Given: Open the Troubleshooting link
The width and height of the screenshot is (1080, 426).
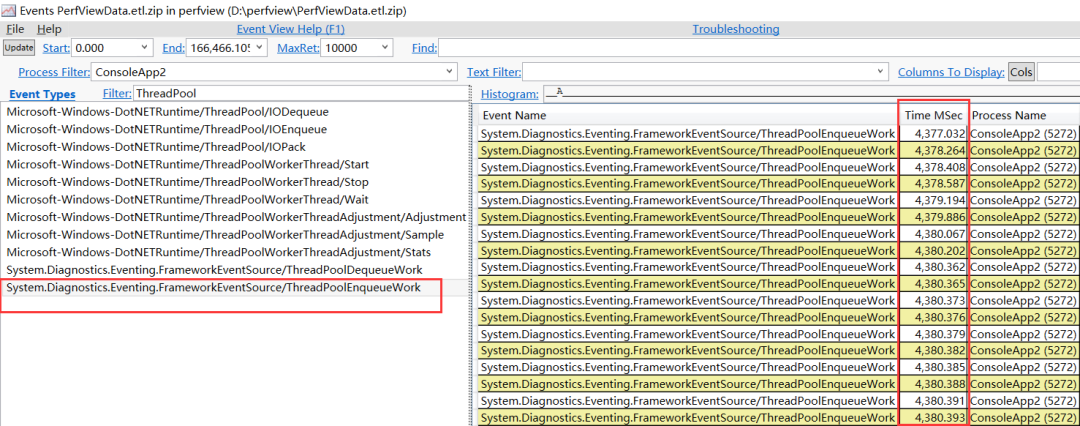Looking at the screenshot, I should pyautogui.click(x=736, y=29).
